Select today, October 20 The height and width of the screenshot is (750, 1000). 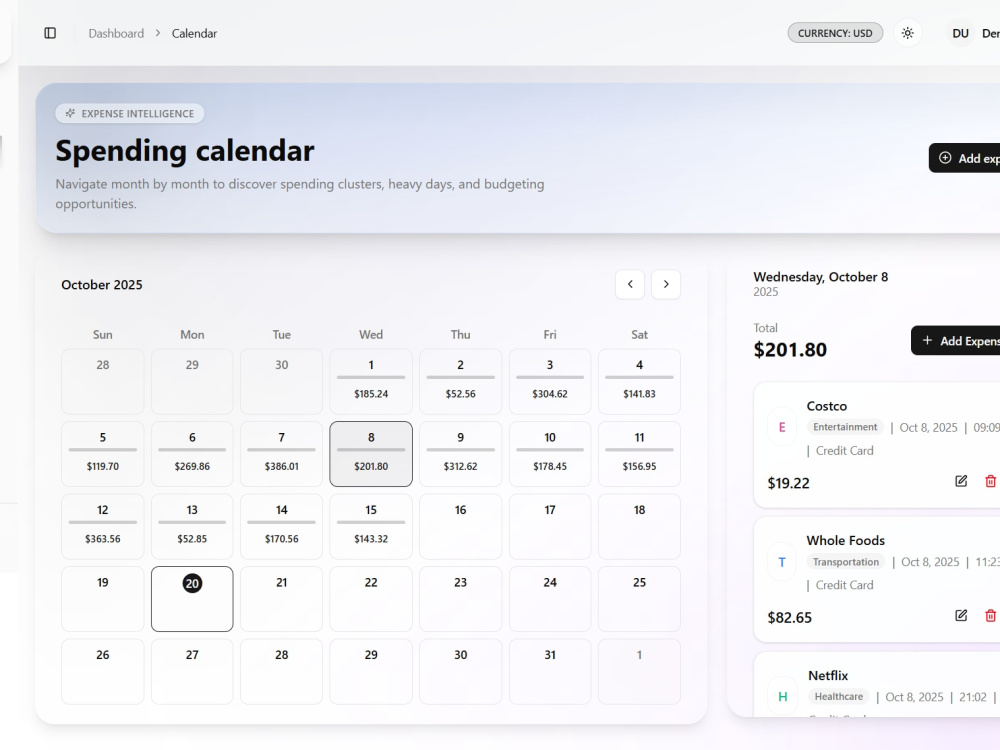pos(192,599)
